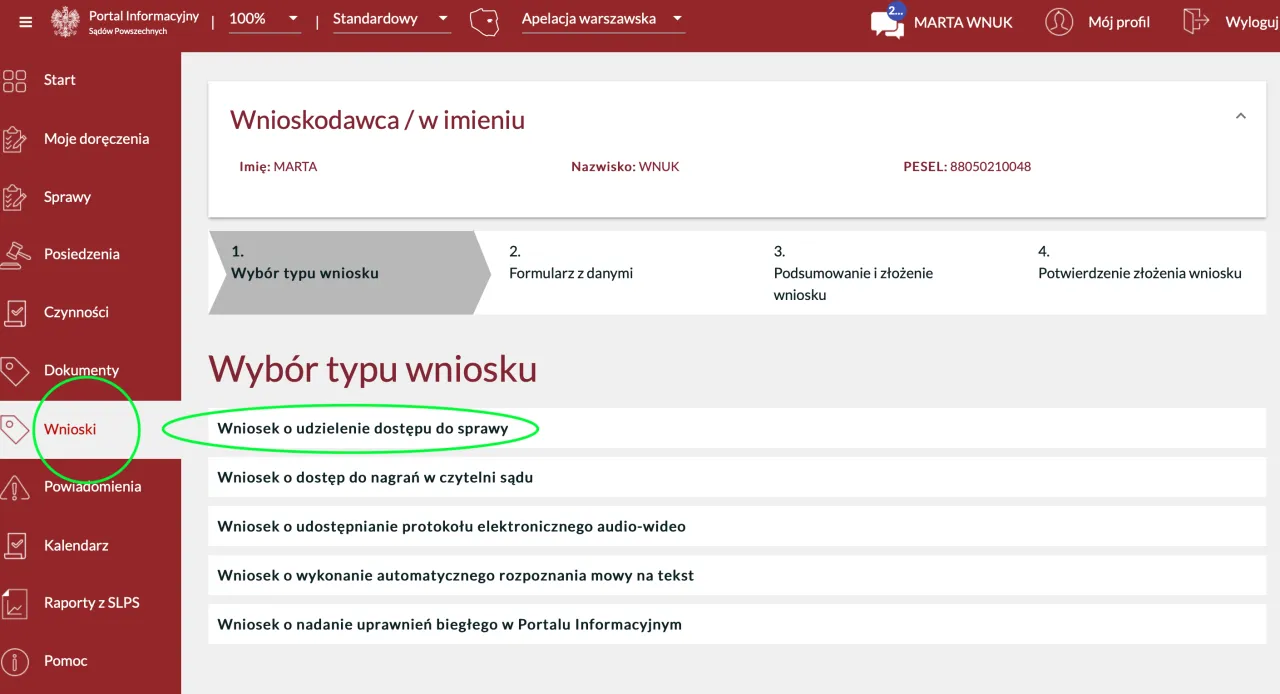This screenshot has height=694, width=1280.
Task: Click the Wyloguj logout icon
Action: [x=1196, y=22]
